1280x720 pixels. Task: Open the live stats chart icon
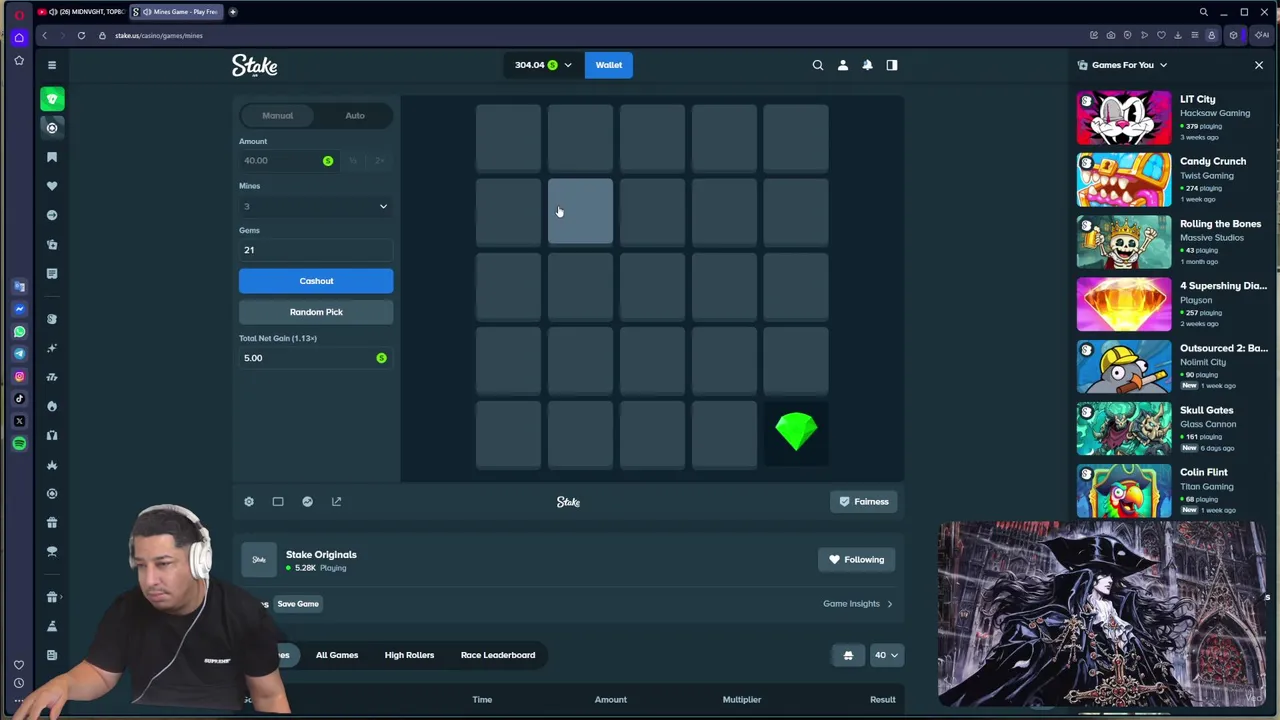pyautogui.click(x=307, y=502)
